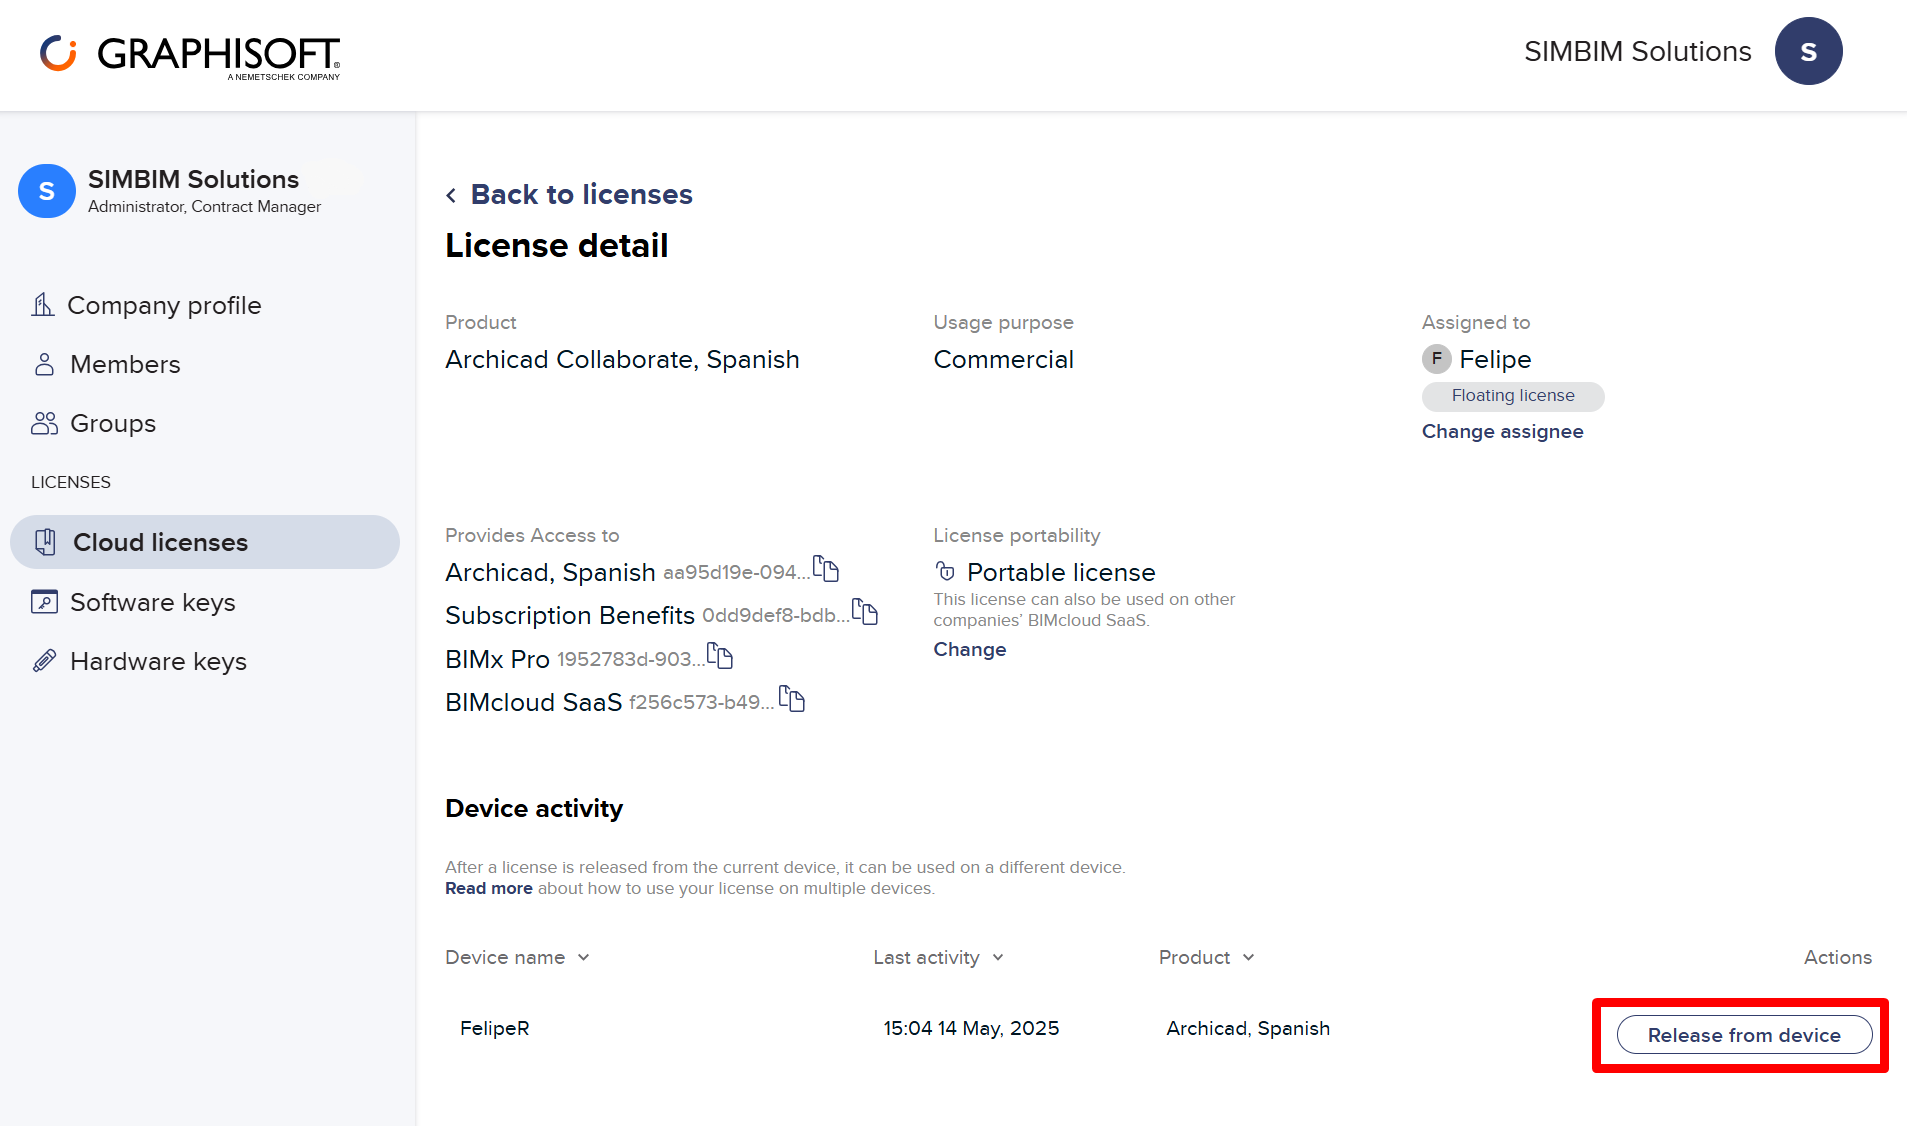Click Back to licenses link
The image size is (1907, 1126).
point(581,195)
